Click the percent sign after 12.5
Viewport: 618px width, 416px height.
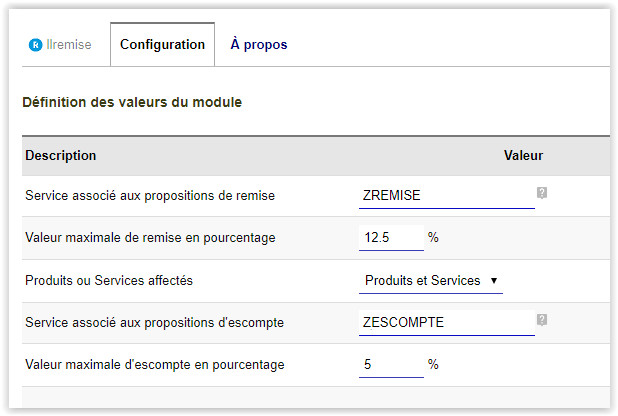433,238
